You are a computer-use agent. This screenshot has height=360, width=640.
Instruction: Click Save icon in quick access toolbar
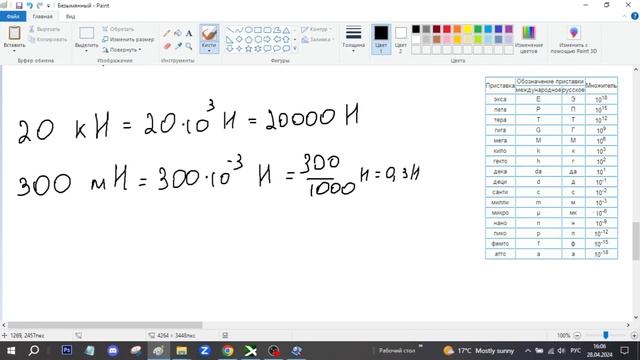(x=19, y=5)
